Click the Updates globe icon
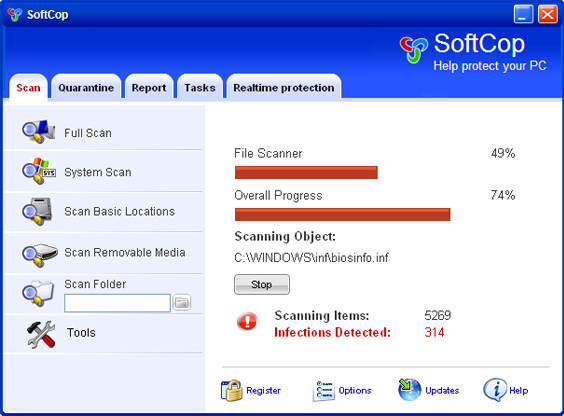Viewport: 564px width, 416px height. 409,389
